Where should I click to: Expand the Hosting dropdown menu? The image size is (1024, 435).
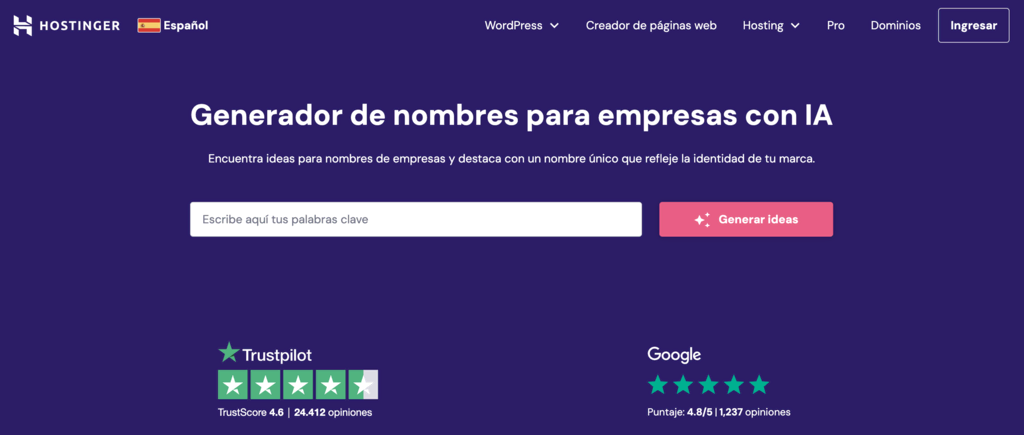coord(771,25)
